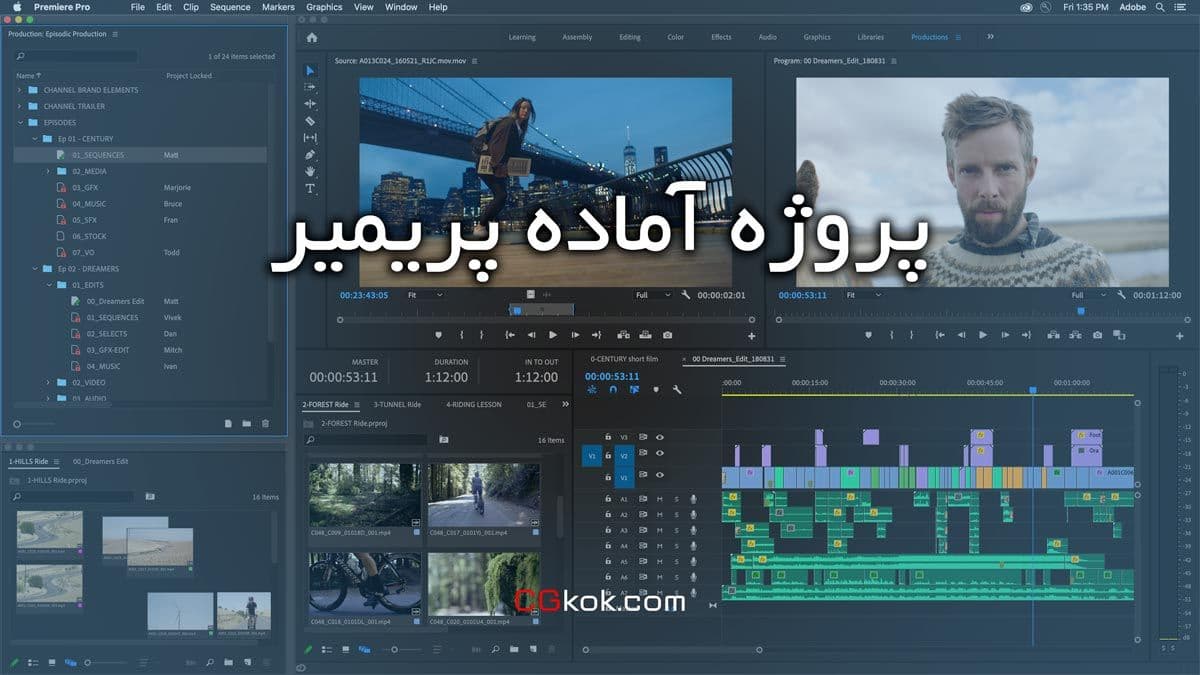Open the Markers menu
The height and width of the screenshot is (675, 1200).
[x=278, y=7]
